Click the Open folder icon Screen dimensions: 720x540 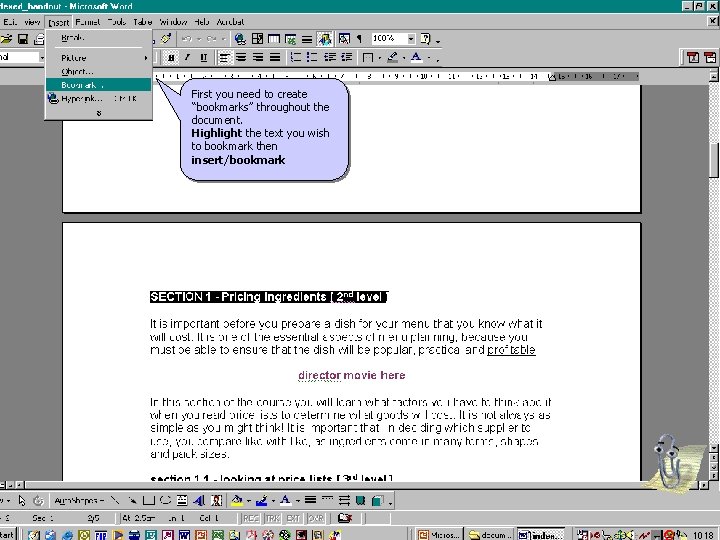[6, 39]
